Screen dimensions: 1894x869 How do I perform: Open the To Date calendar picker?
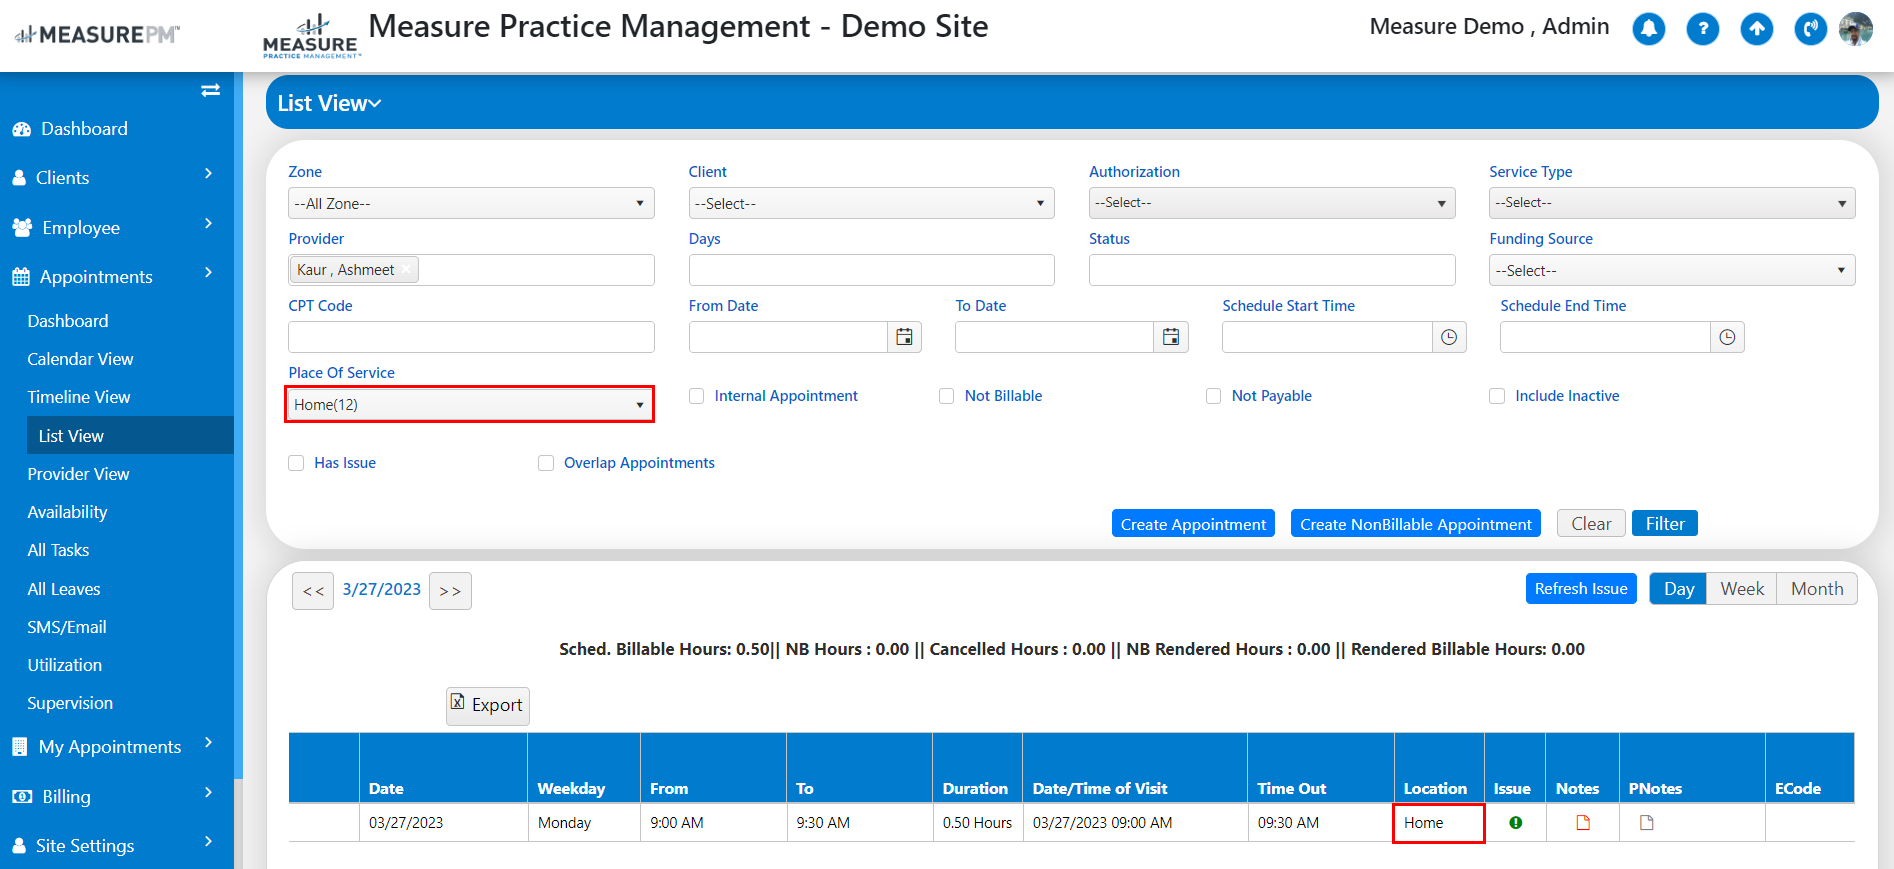[x=1171, y=337]
